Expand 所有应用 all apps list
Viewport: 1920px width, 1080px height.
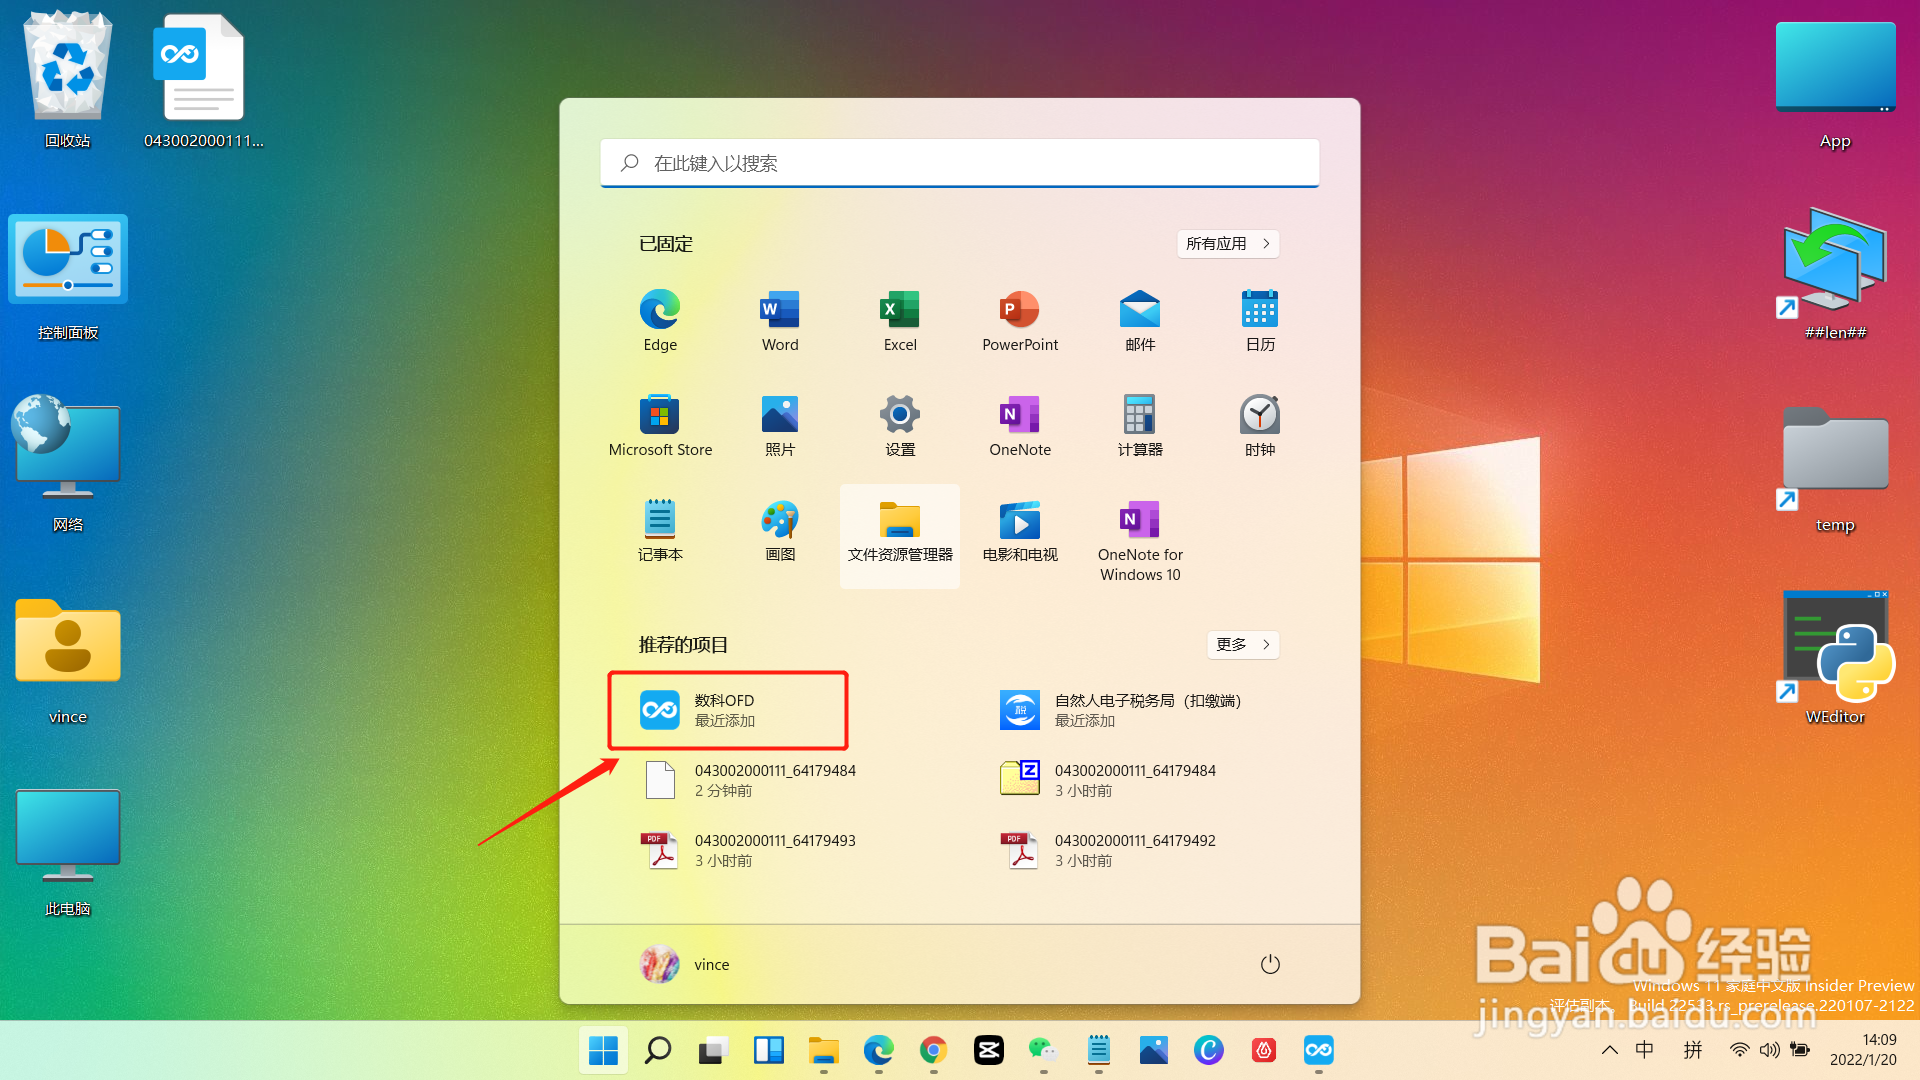click(1228, 244)
